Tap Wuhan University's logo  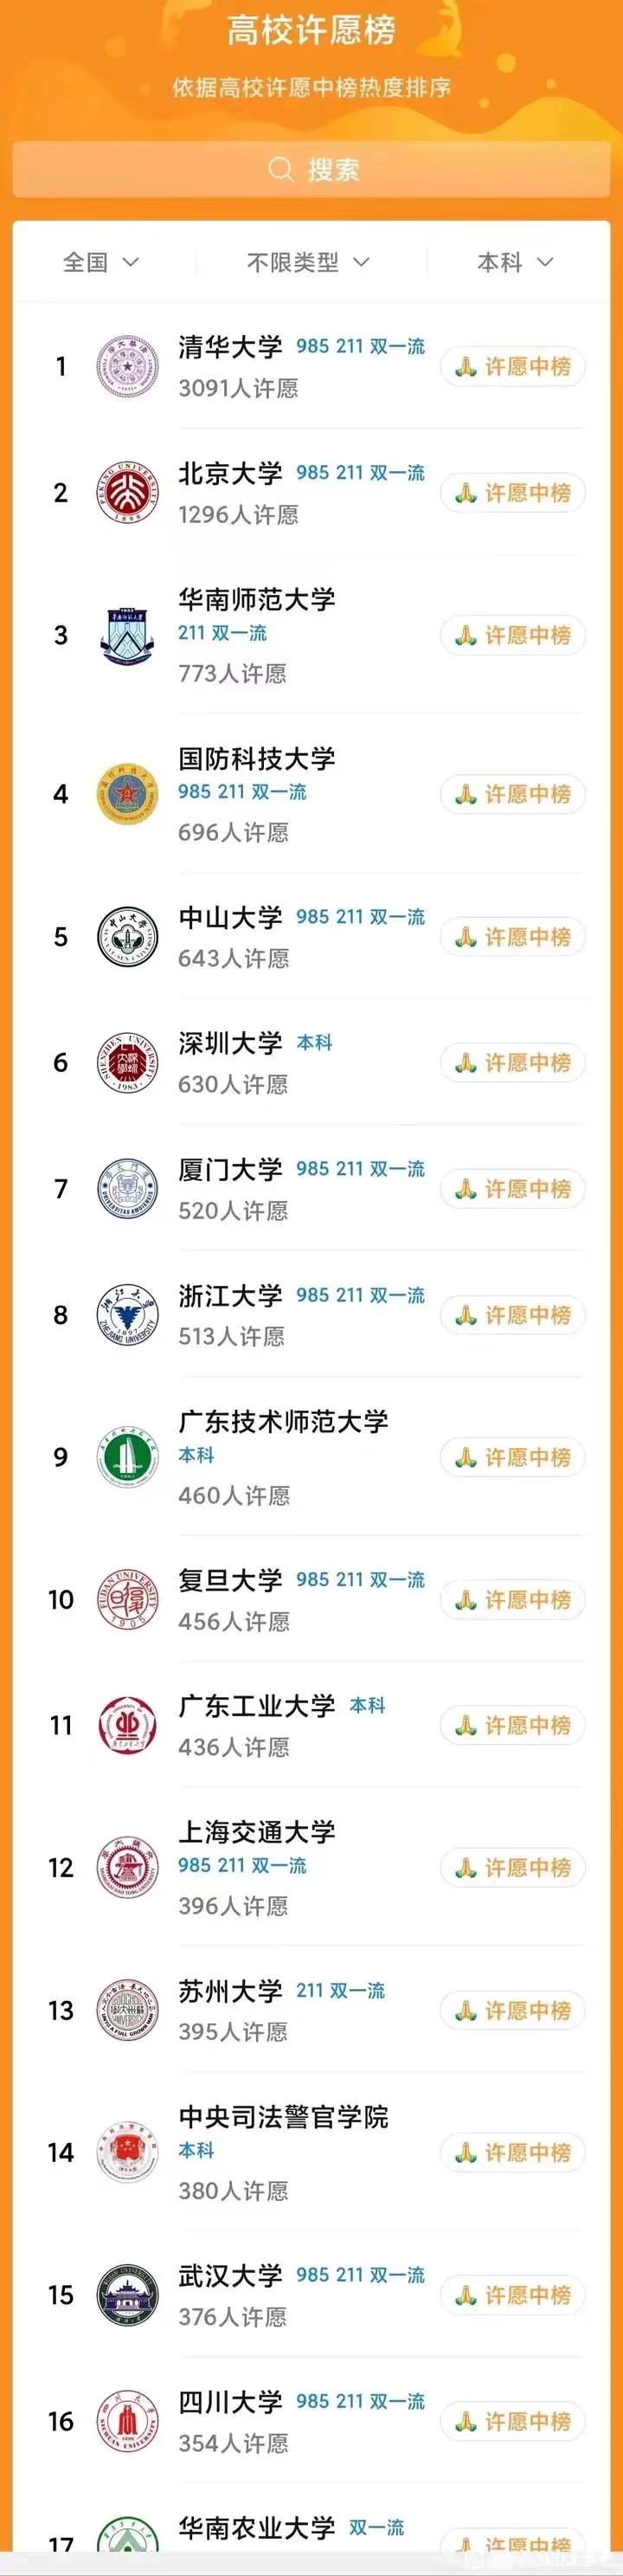tap(127, 2295)
